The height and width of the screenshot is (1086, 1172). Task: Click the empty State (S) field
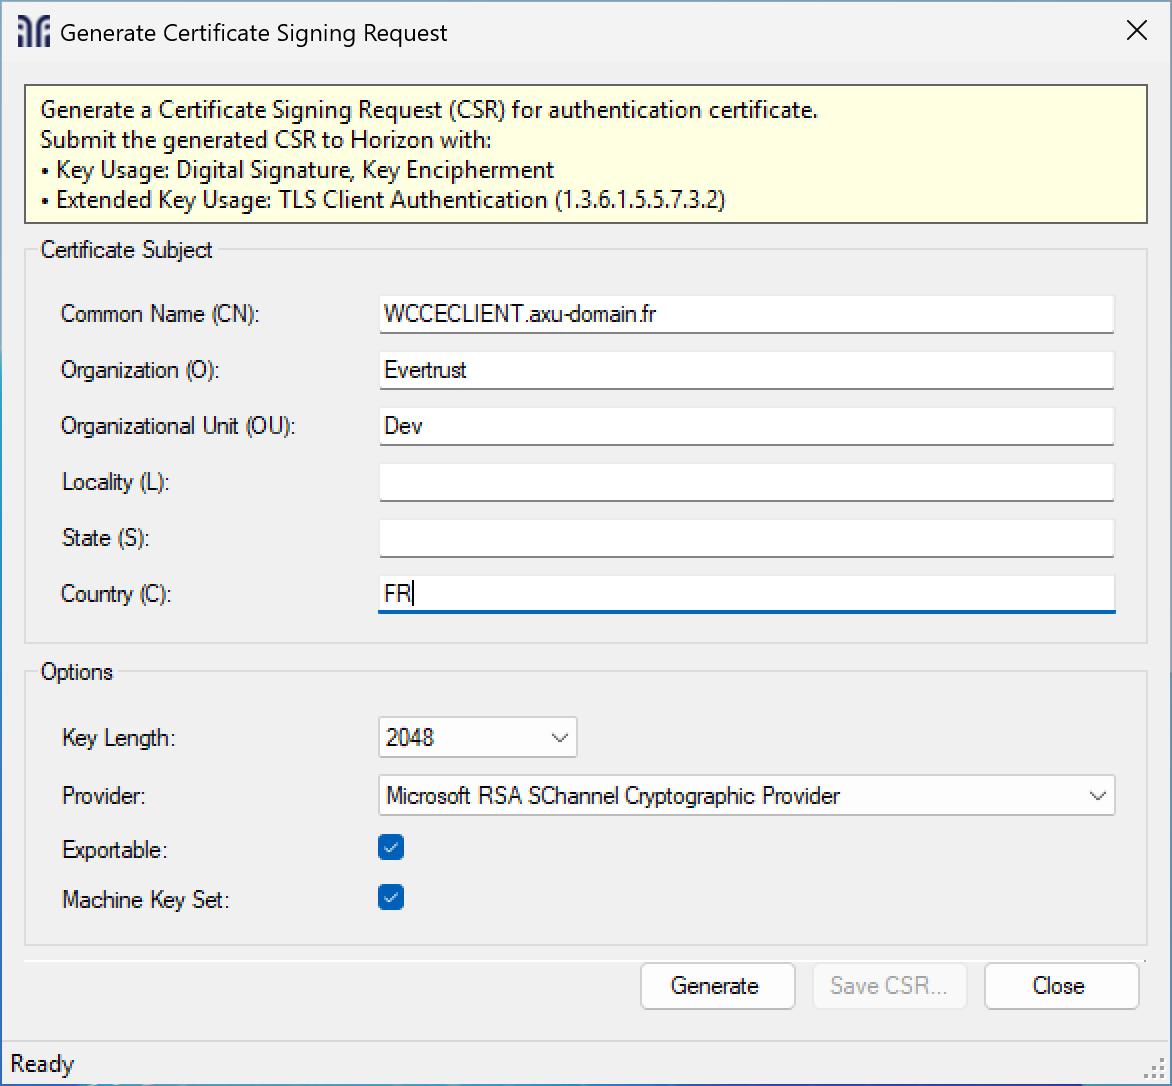tap(745, 538)
